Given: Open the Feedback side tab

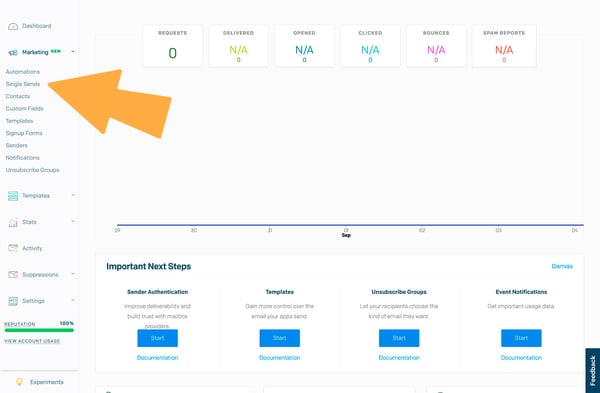Looking at the screenshot, I should pyautogui.click(x=593, y=370).
